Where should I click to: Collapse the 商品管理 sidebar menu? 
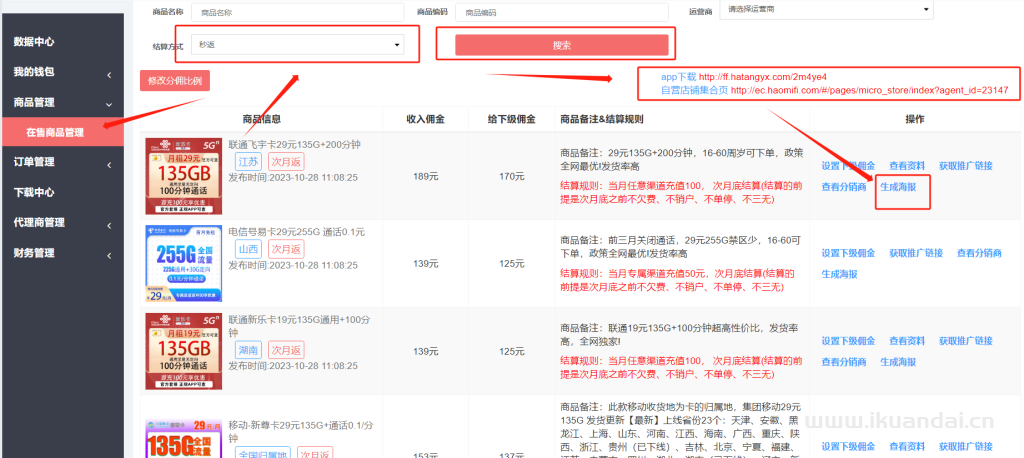pyautogui.click(x=61, y=103)
